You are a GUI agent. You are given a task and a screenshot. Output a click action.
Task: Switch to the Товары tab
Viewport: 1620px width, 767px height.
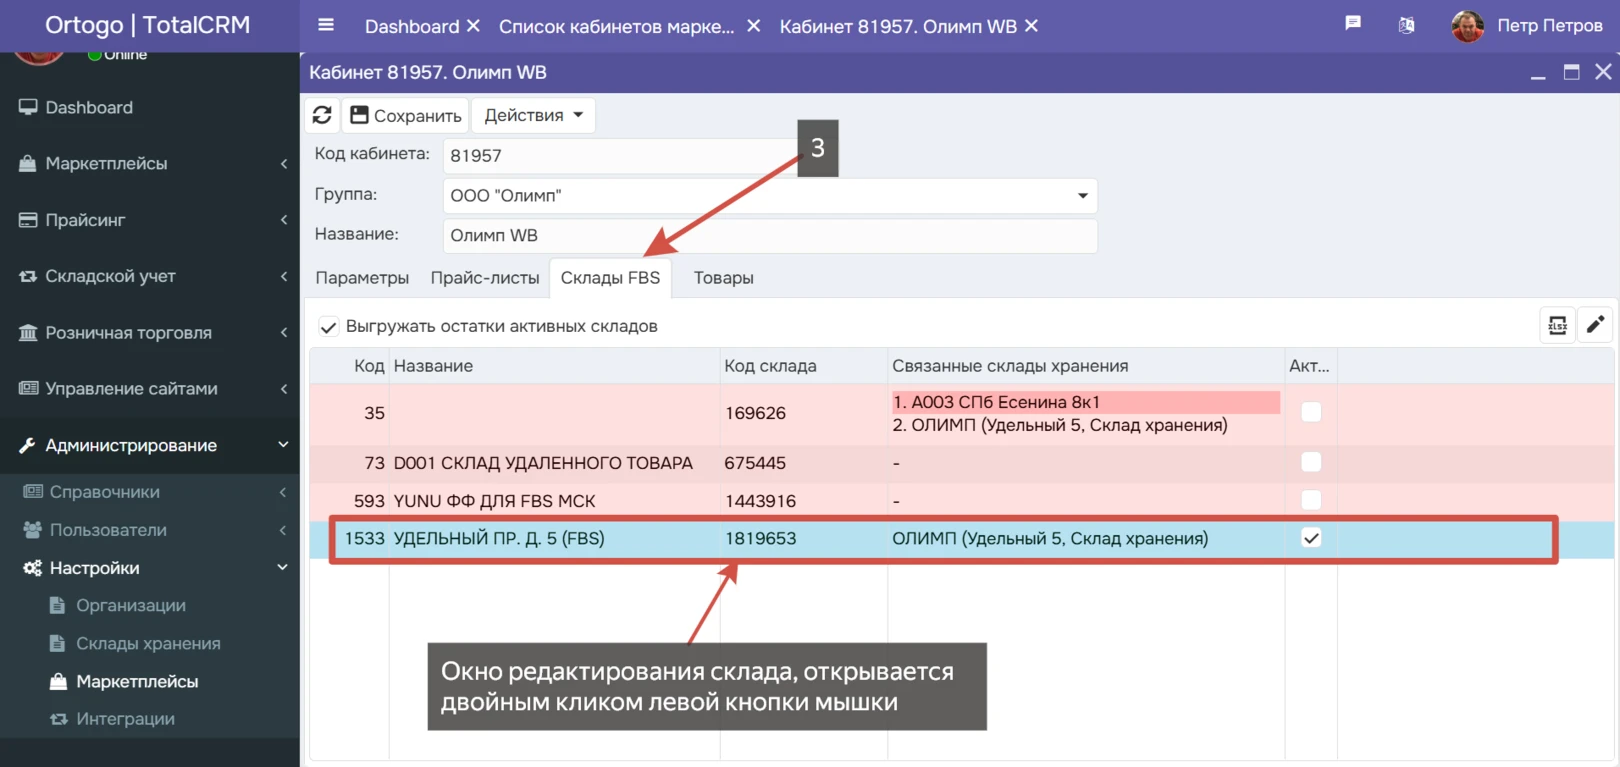tap(724, 278)
